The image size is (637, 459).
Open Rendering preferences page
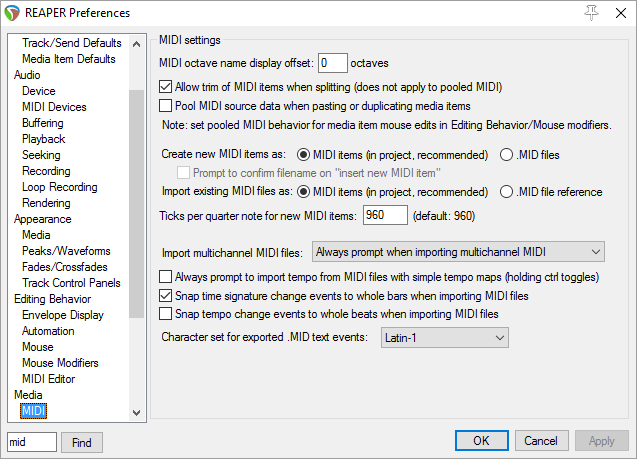(x=46, y=203)
